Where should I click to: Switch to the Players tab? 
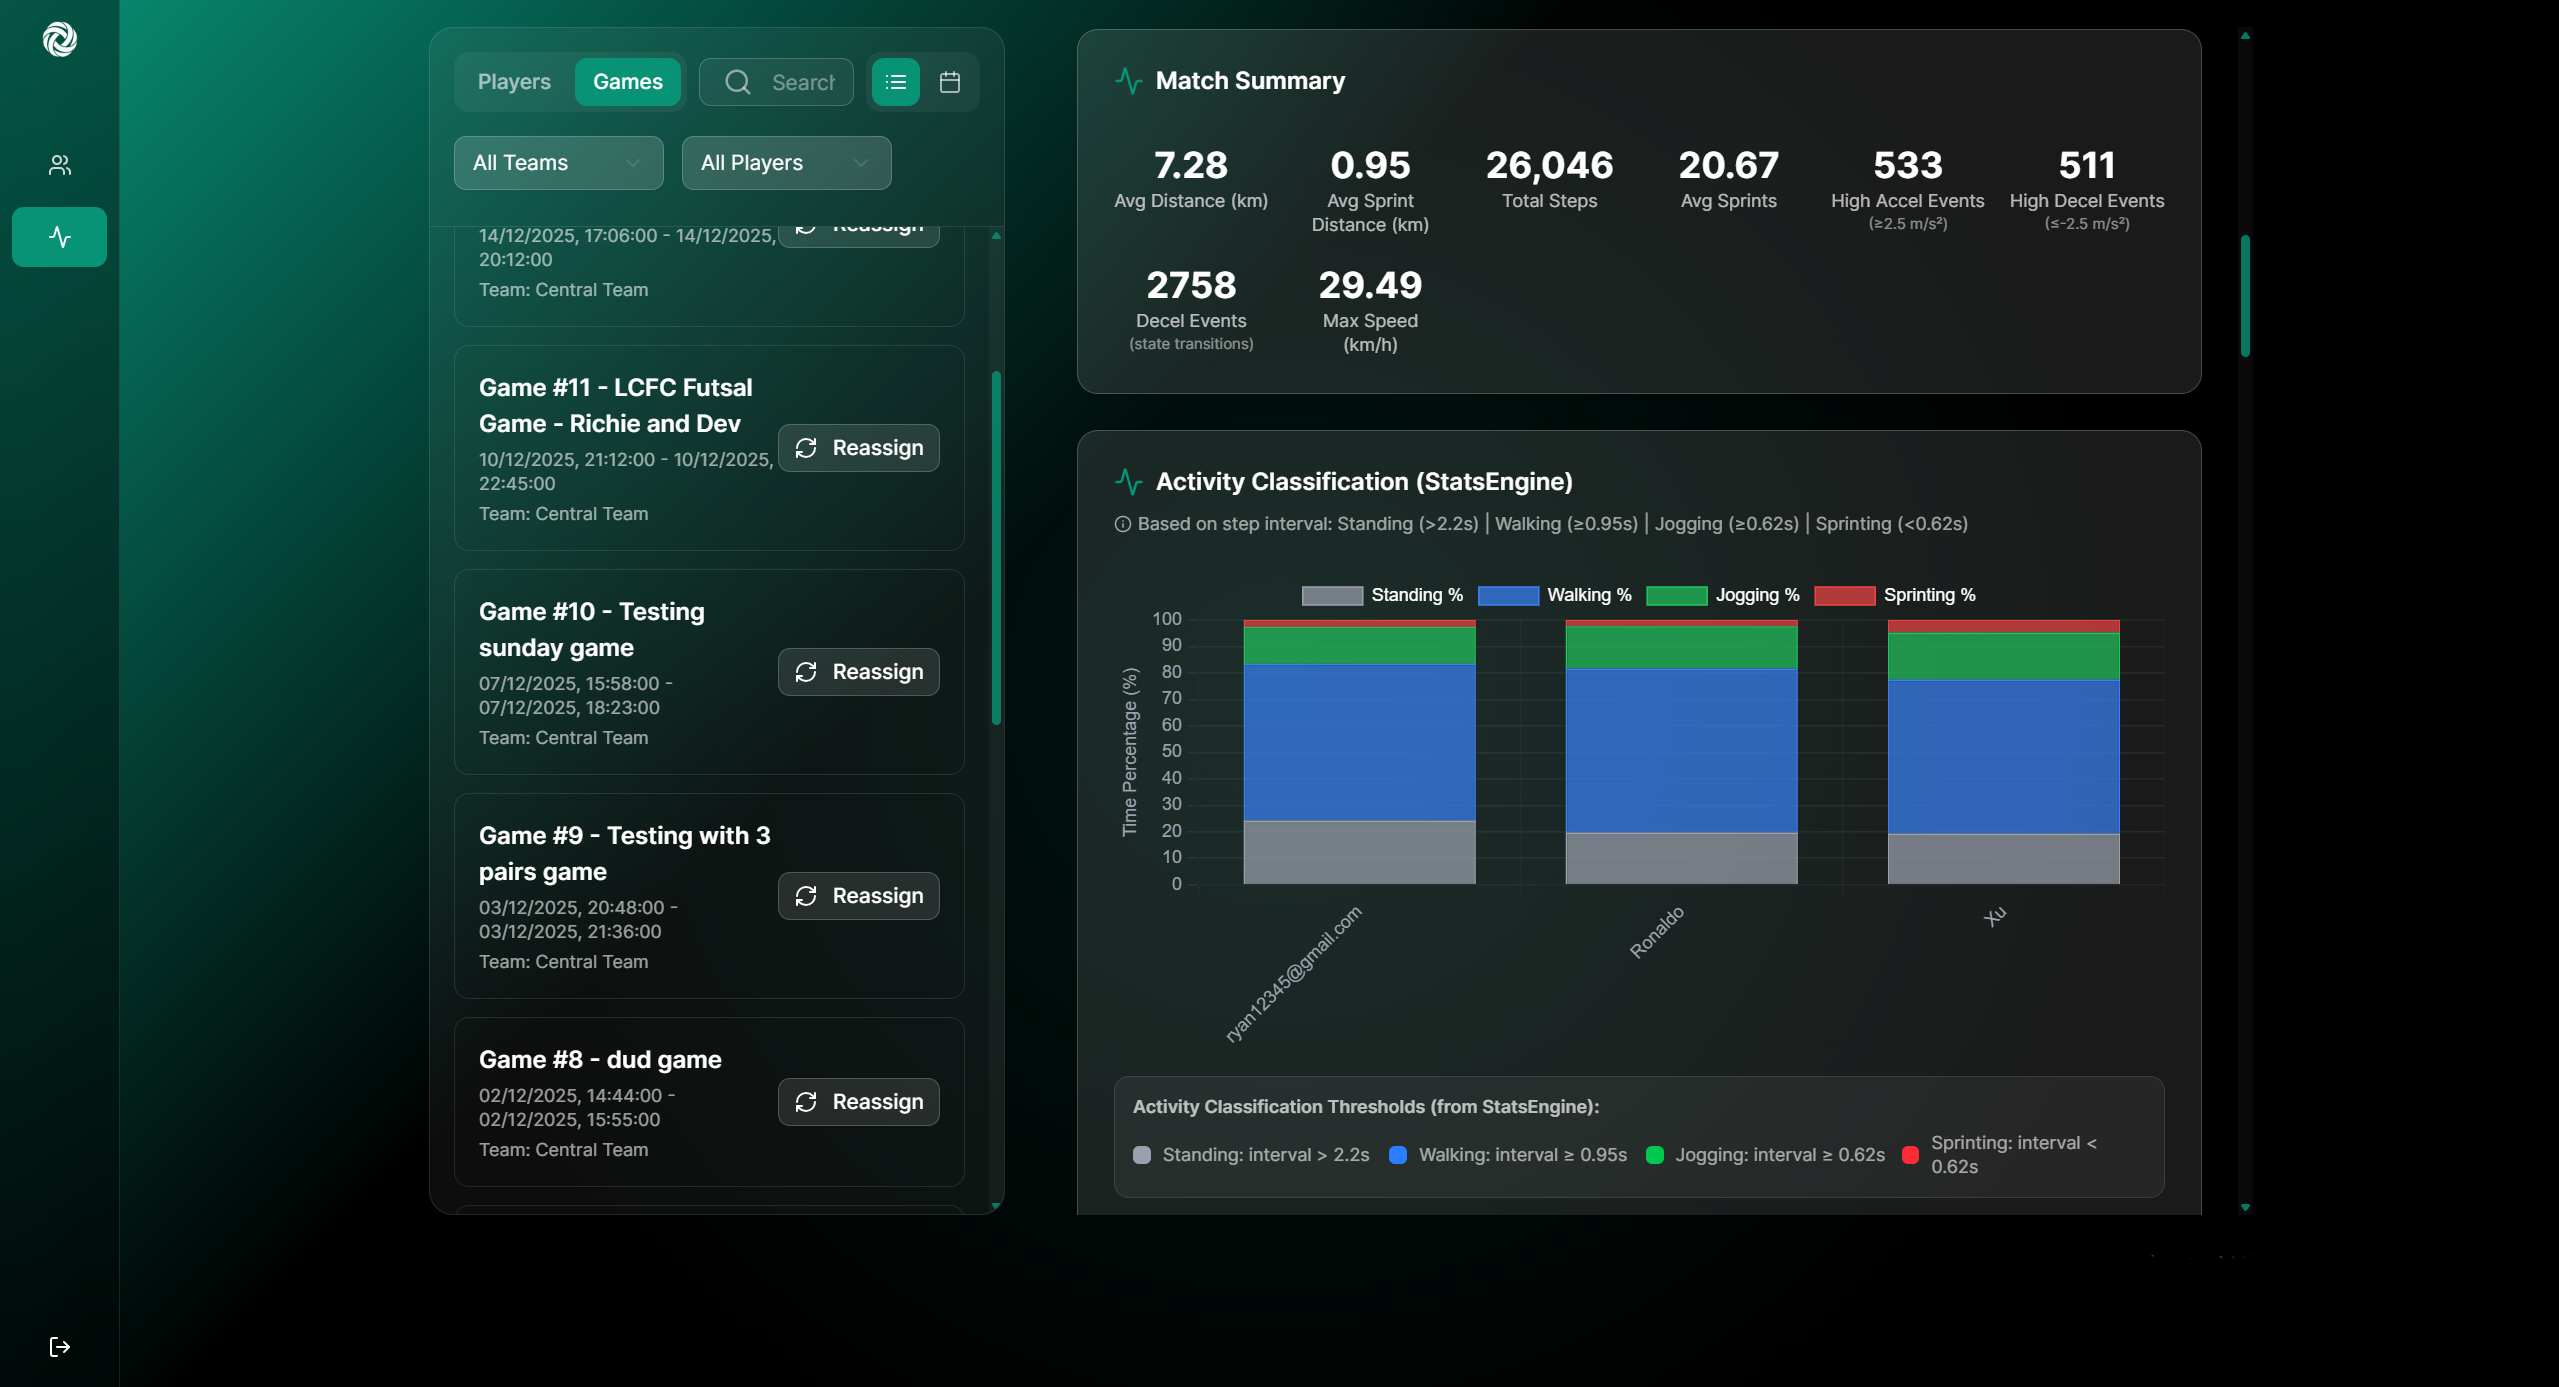pyautogui.click(x=513, y=82)
